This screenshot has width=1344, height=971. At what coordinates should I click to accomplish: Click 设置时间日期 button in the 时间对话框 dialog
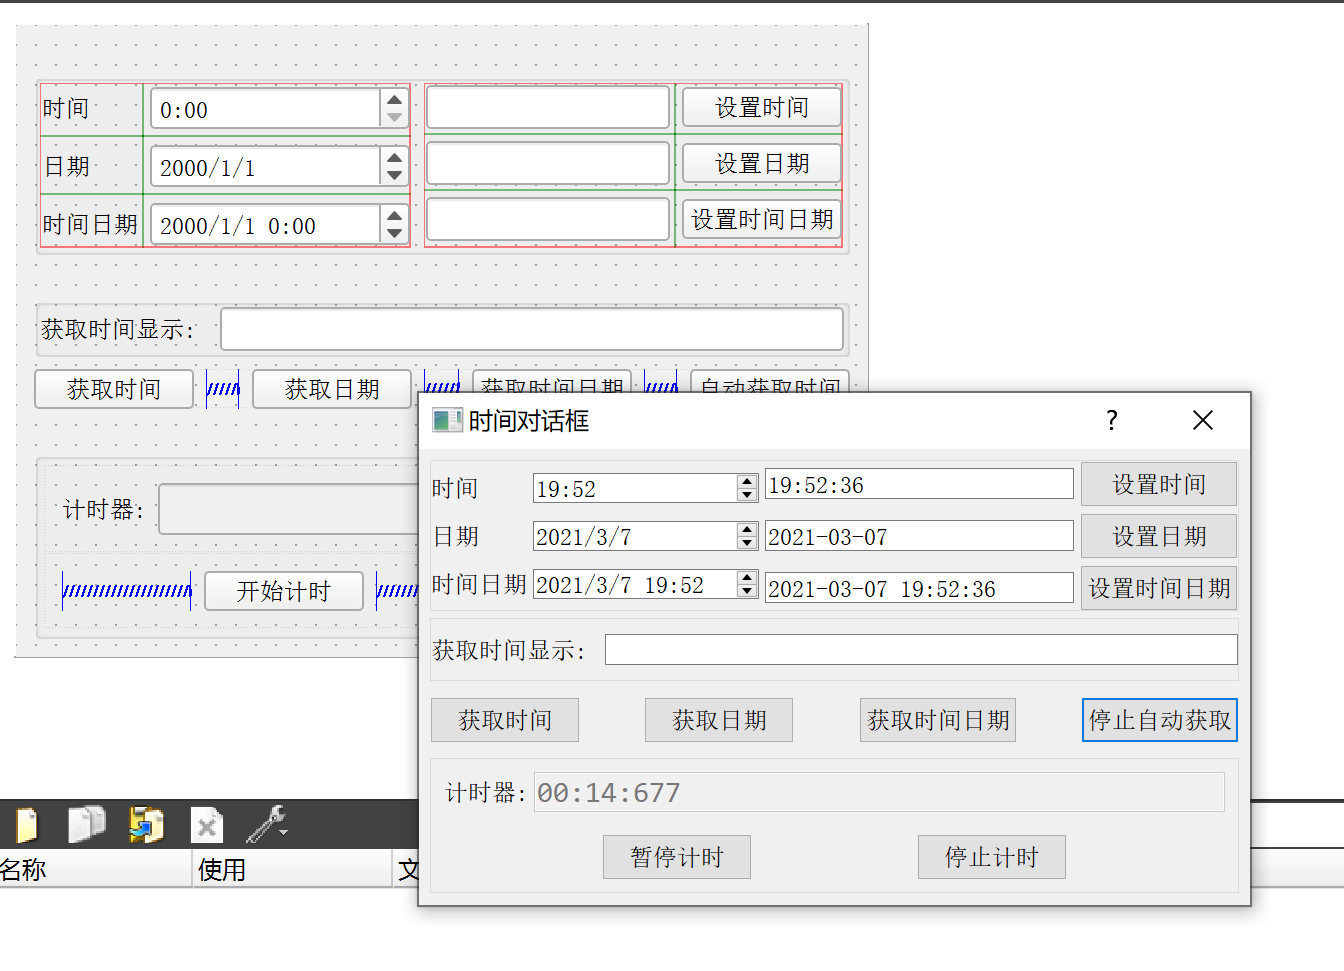point(1159,588)
